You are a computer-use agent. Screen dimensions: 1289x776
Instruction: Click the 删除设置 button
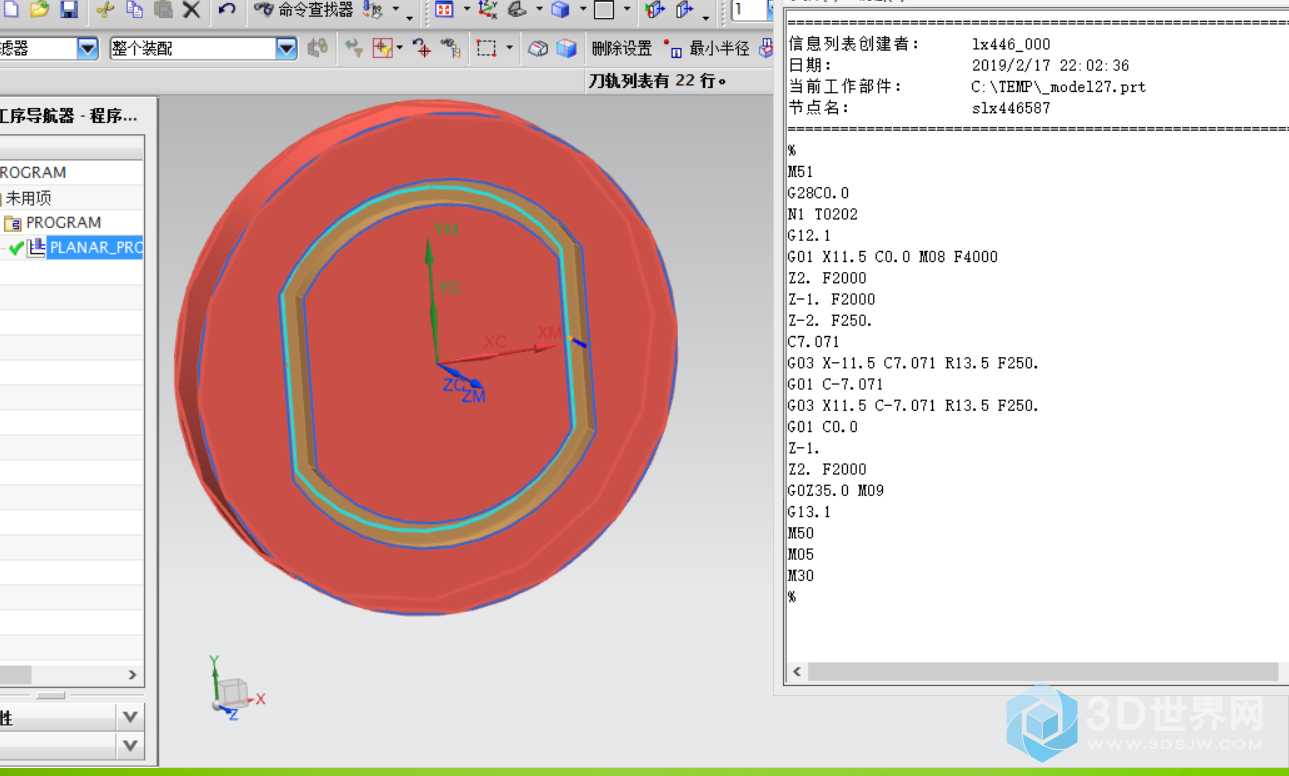[621, 48]
